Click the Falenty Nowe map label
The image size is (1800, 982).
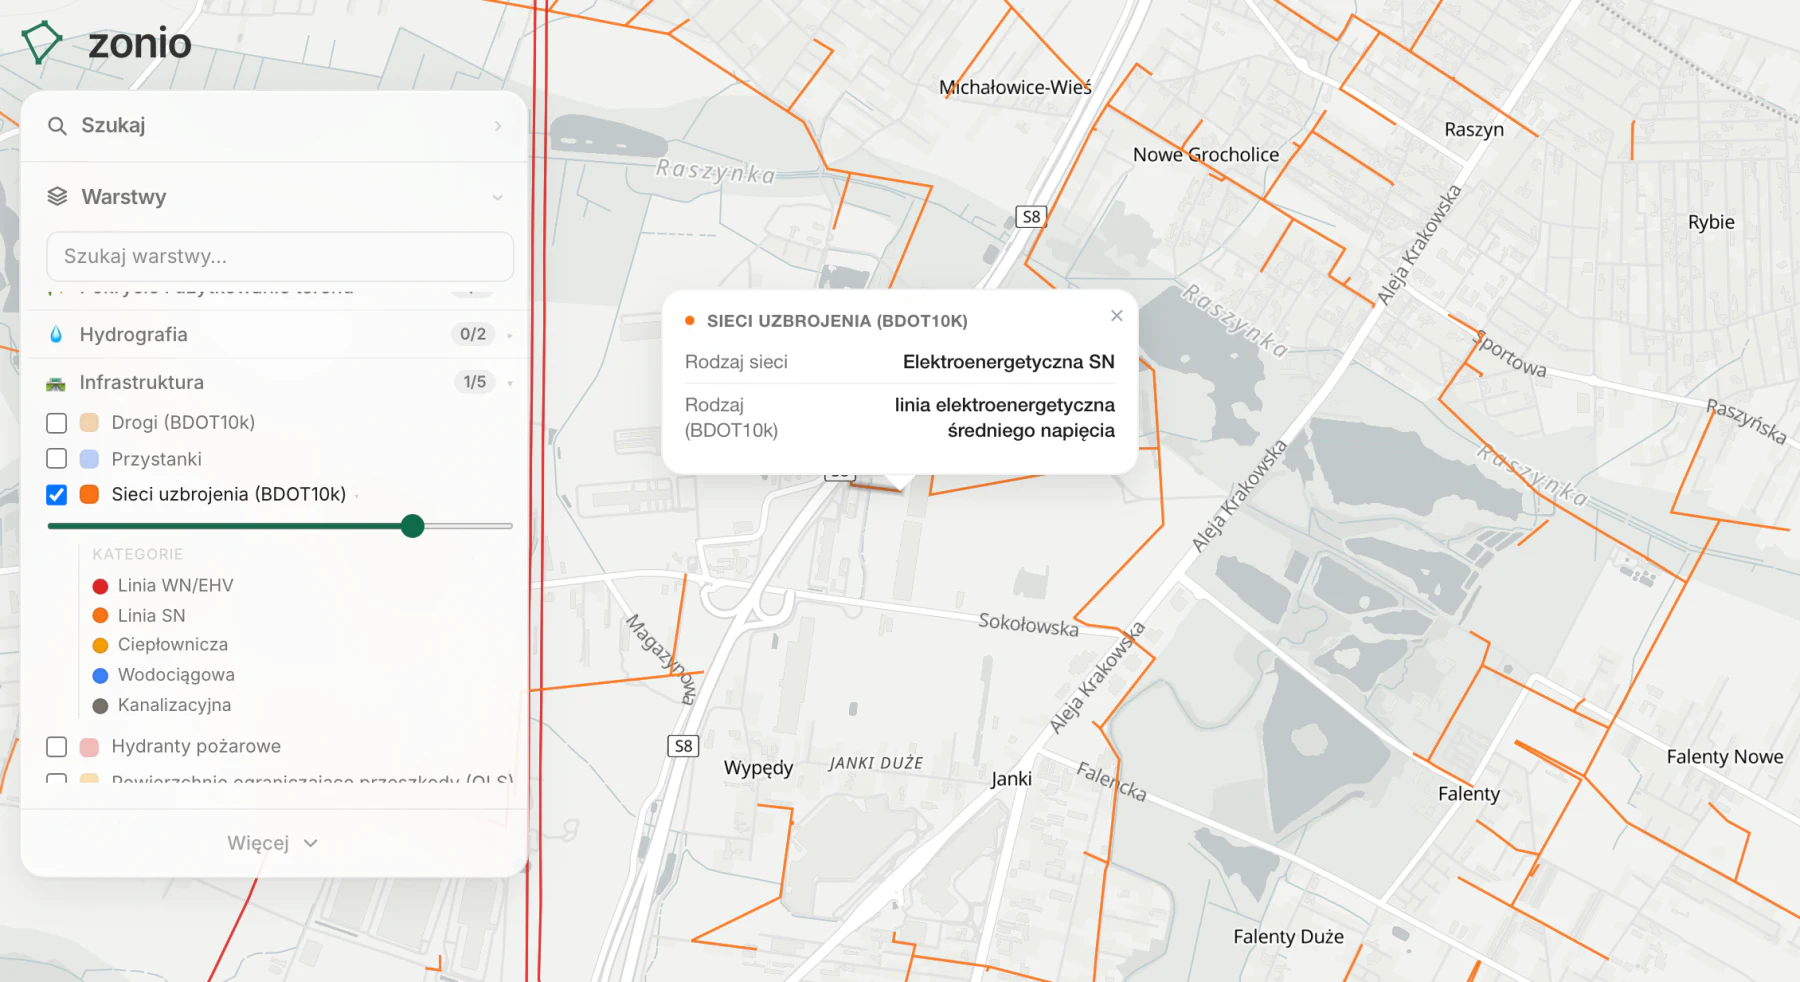pyautogui.click(x=1725, y=757)
